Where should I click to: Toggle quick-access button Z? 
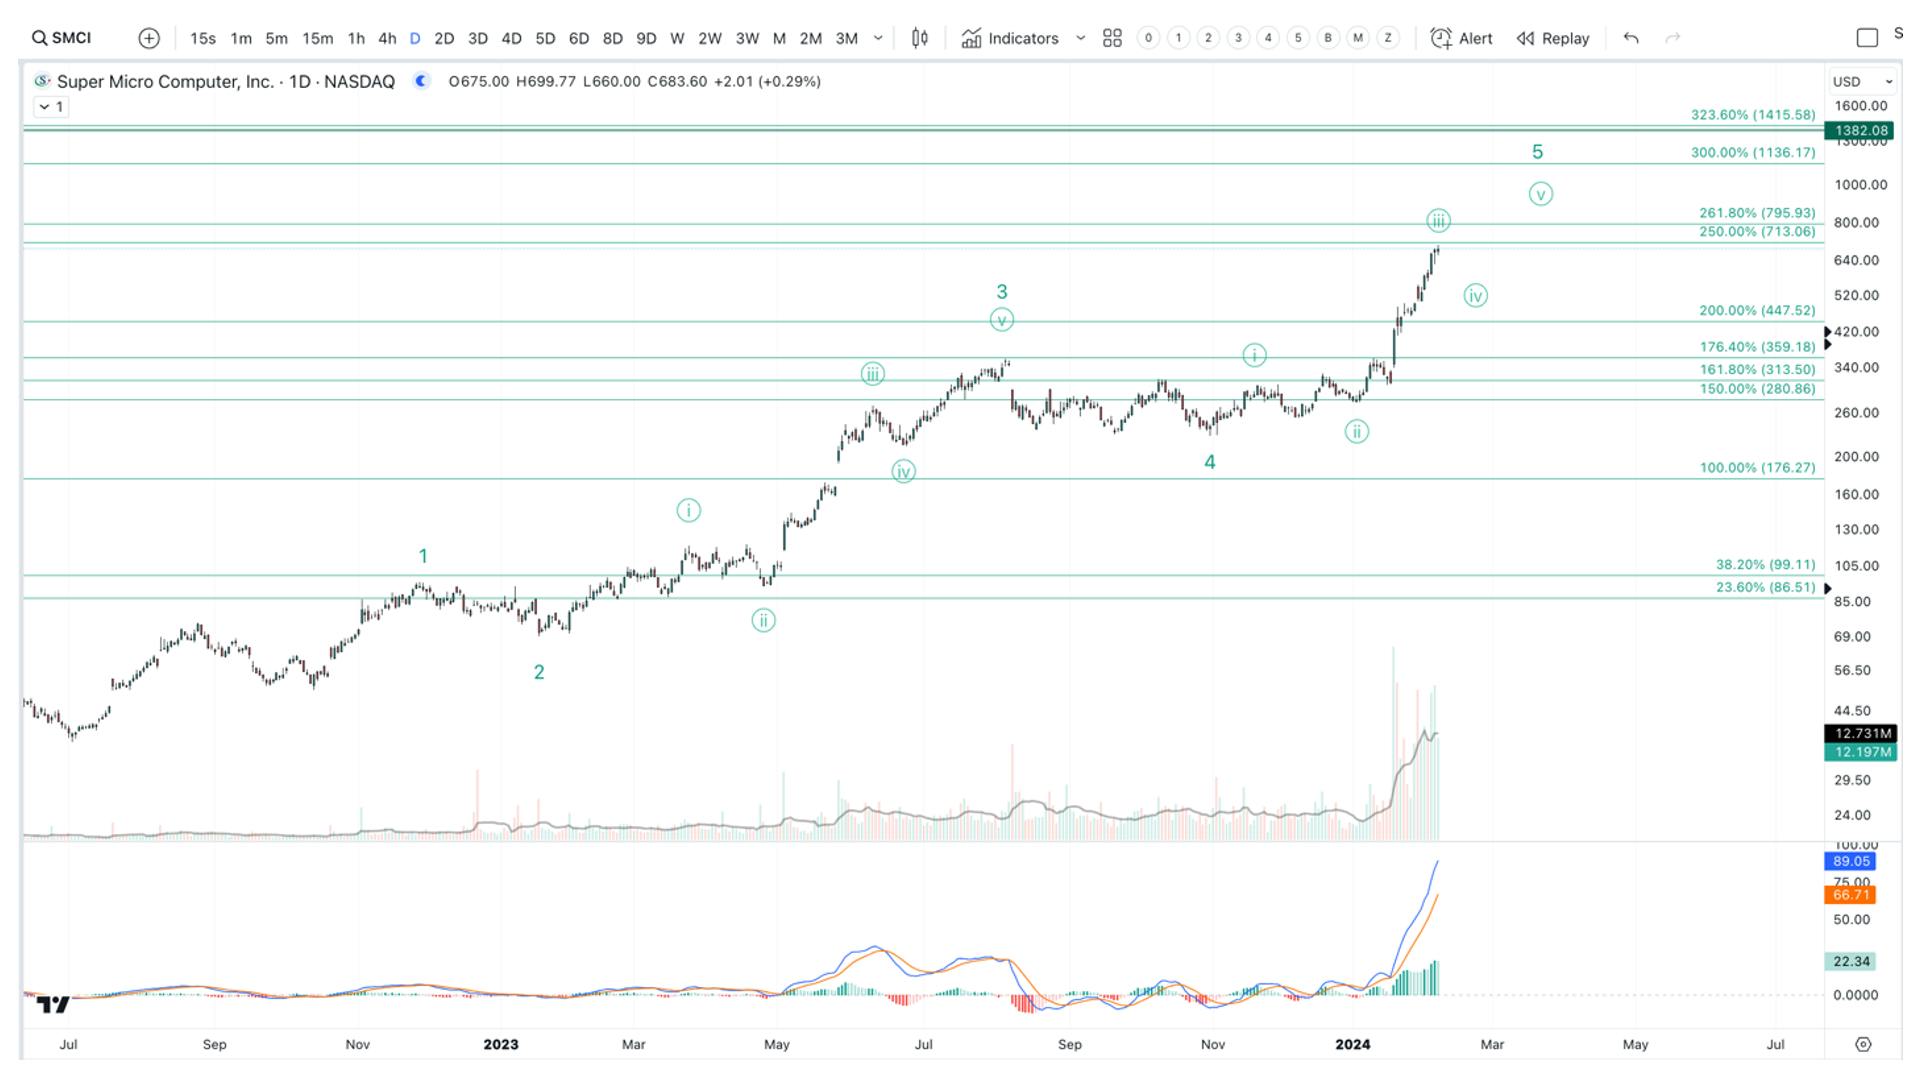[x=1388, y=38]
